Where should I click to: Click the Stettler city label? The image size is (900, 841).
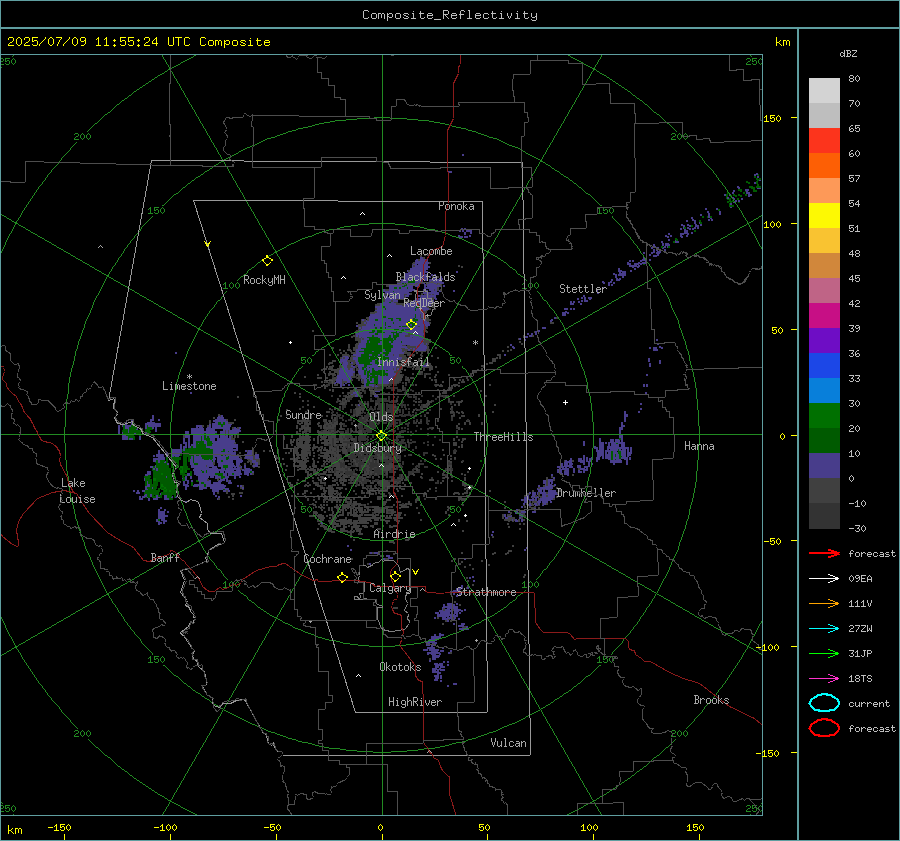583,289
